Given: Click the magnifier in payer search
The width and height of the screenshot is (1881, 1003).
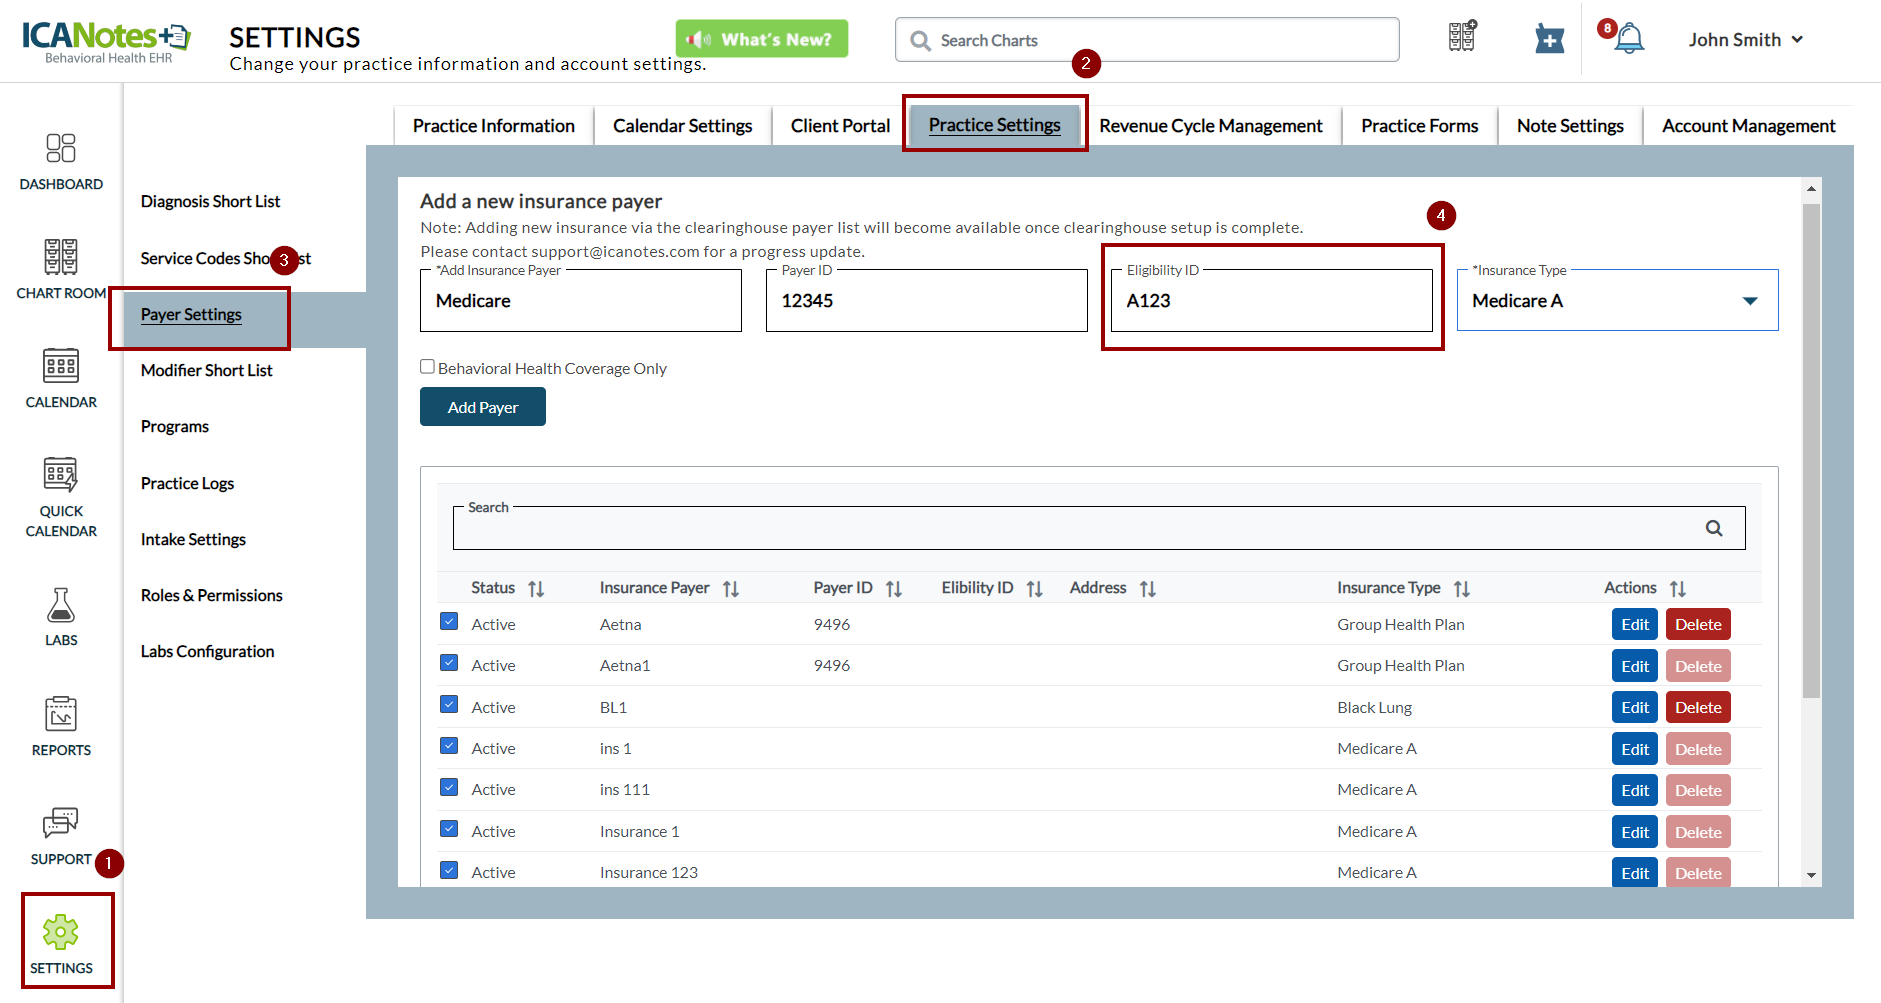Looking at the screenshot, I should click(x=1713, y=528).
